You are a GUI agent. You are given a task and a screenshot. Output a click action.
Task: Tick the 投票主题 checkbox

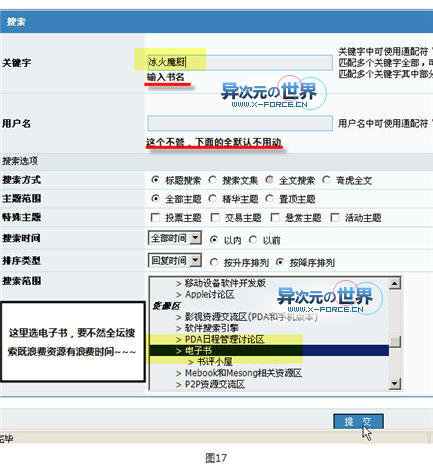(x=155, y=218)
